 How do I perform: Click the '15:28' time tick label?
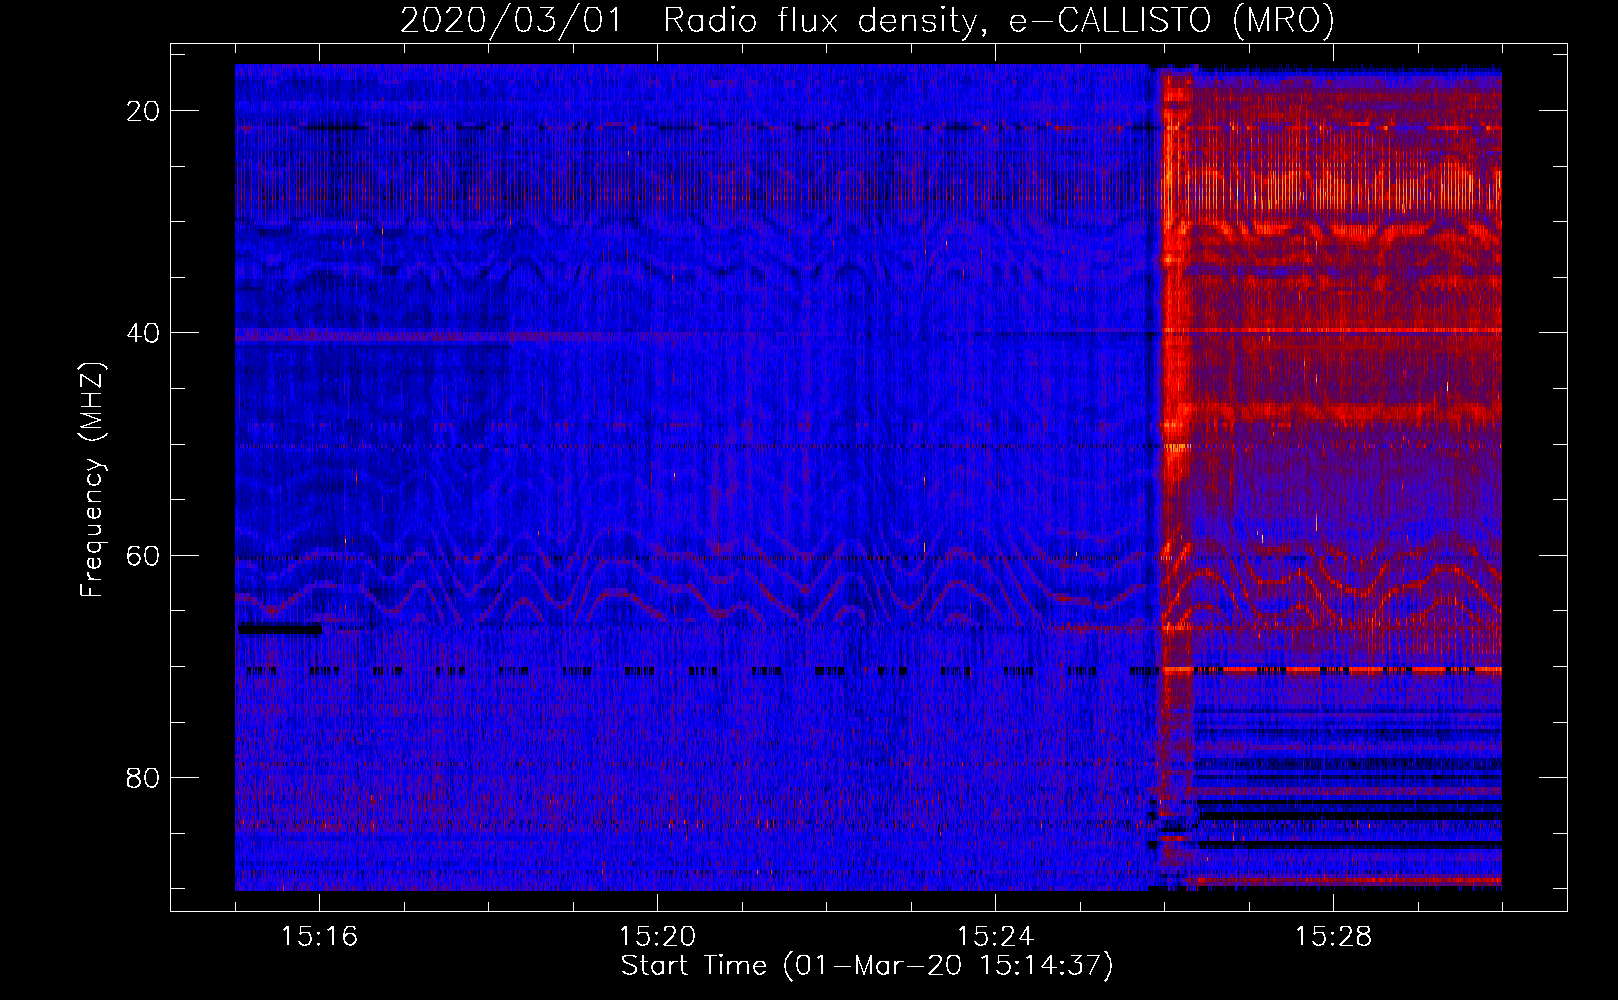point(1333,937)
